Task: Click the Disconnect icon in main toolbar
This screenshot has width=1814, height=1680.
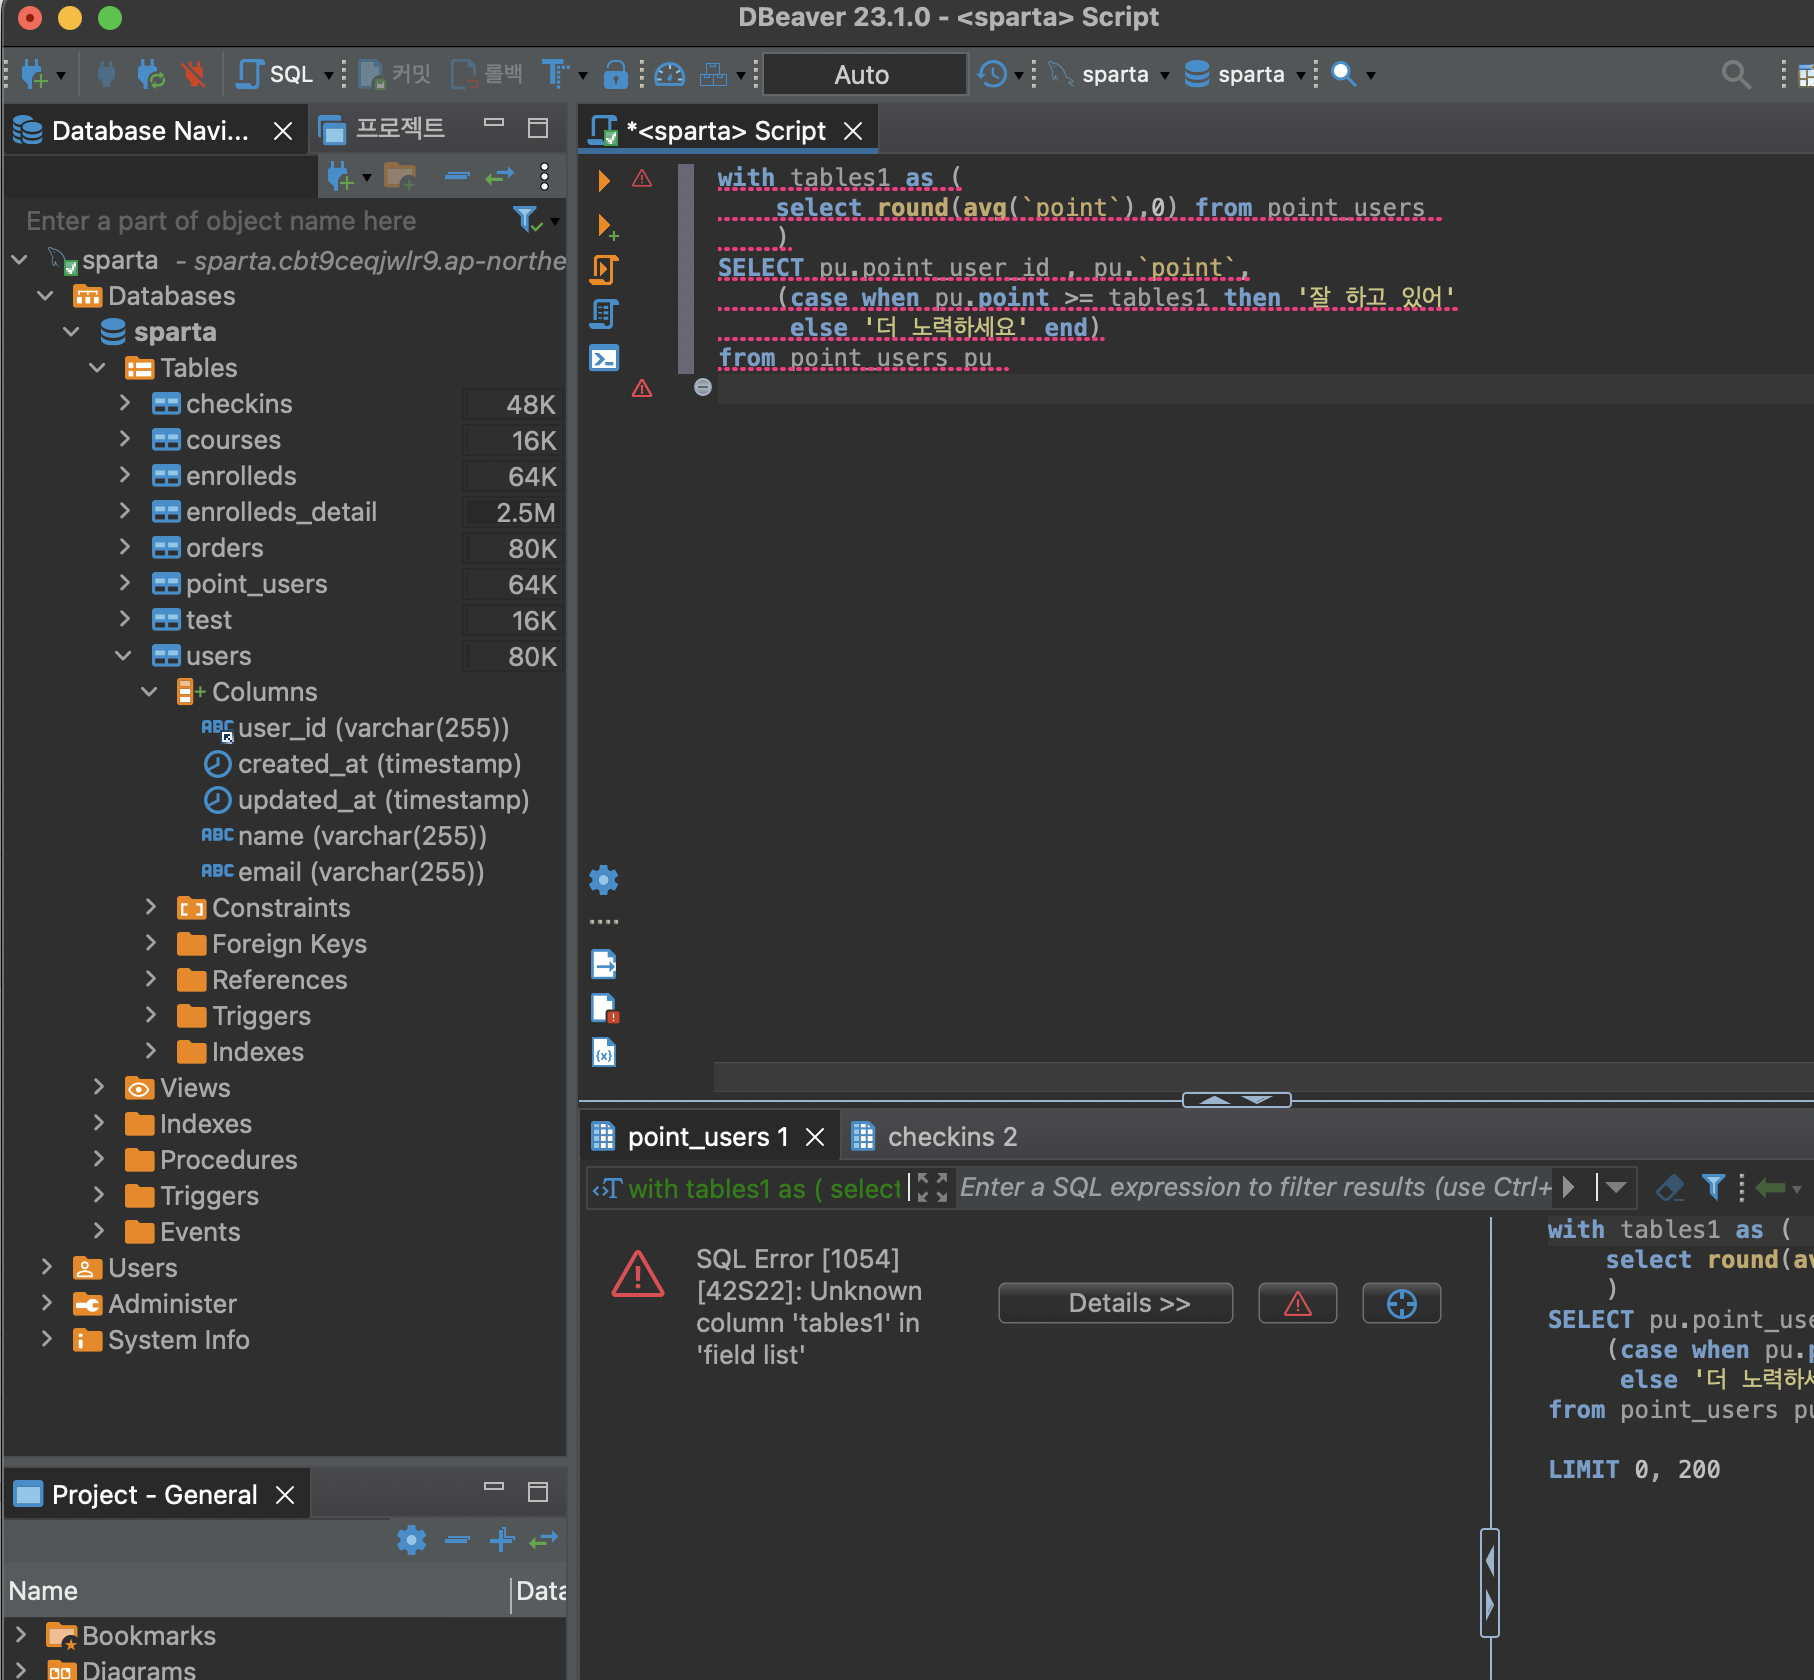Action: (x=194, y=74)
